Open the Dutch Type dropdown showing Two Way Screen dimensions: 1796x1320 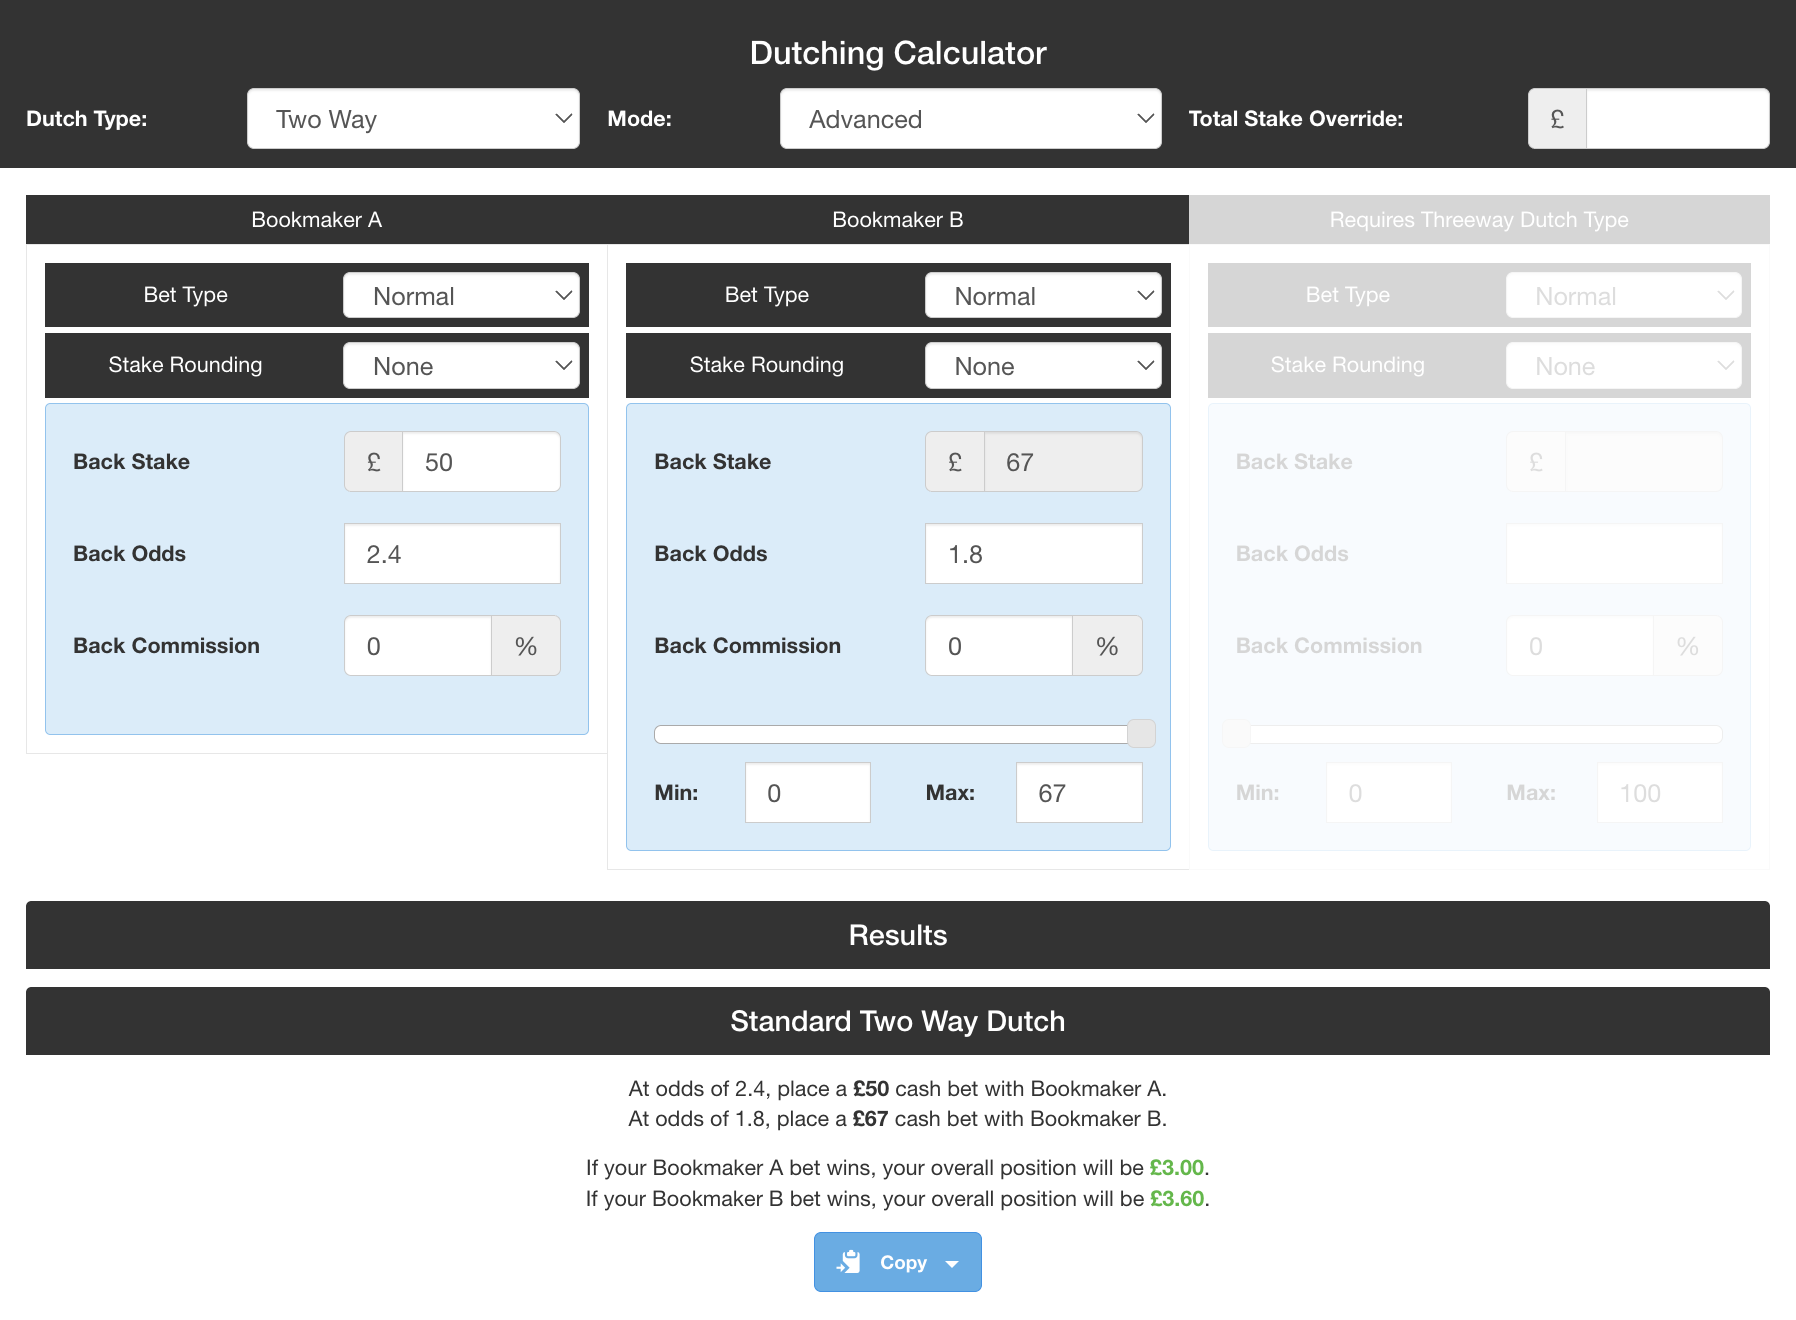tap(413, 119)
